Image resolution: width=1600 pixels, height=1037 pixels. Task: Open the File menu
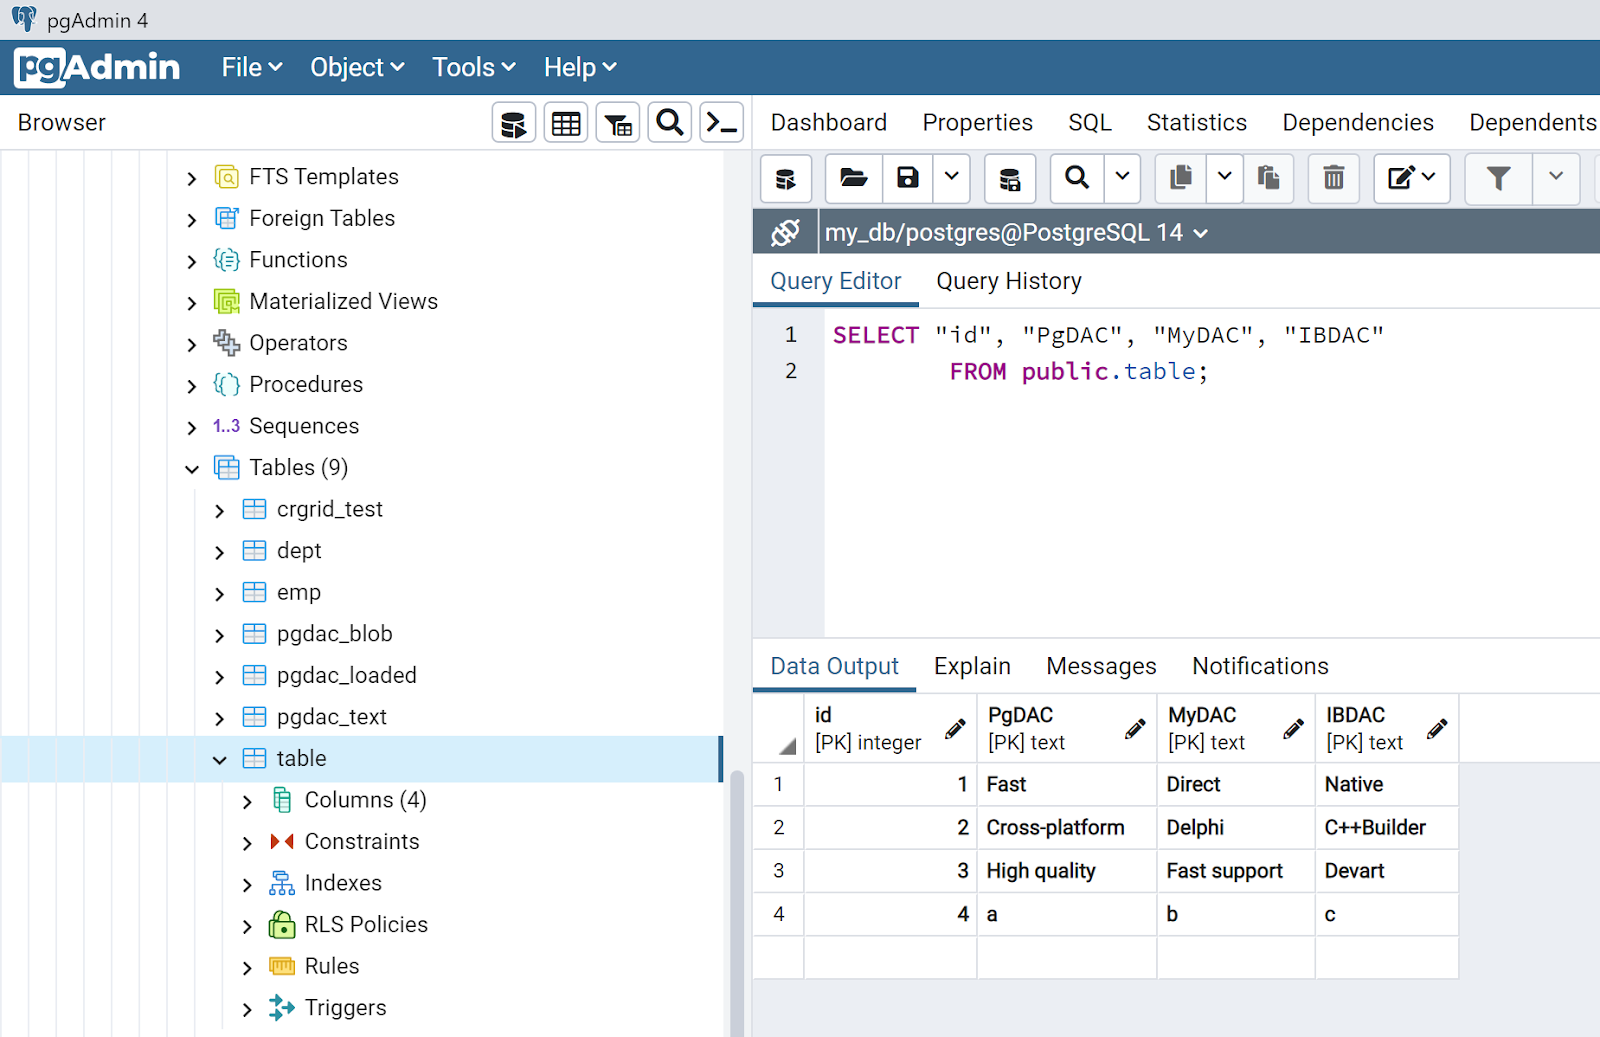(x=252, y=67)
